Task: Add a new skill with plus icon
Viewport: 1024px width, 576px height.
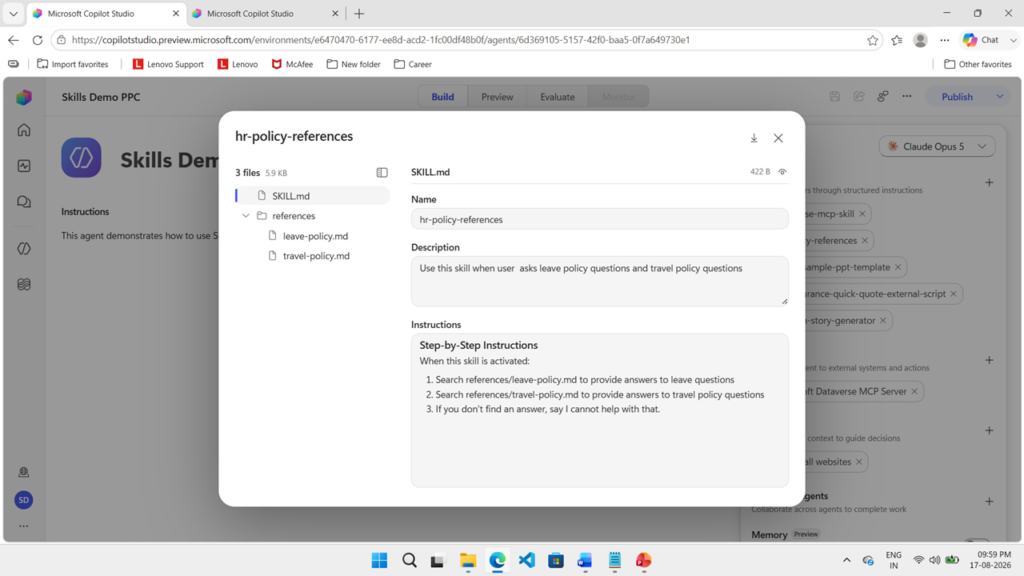Action: [989, 183]
